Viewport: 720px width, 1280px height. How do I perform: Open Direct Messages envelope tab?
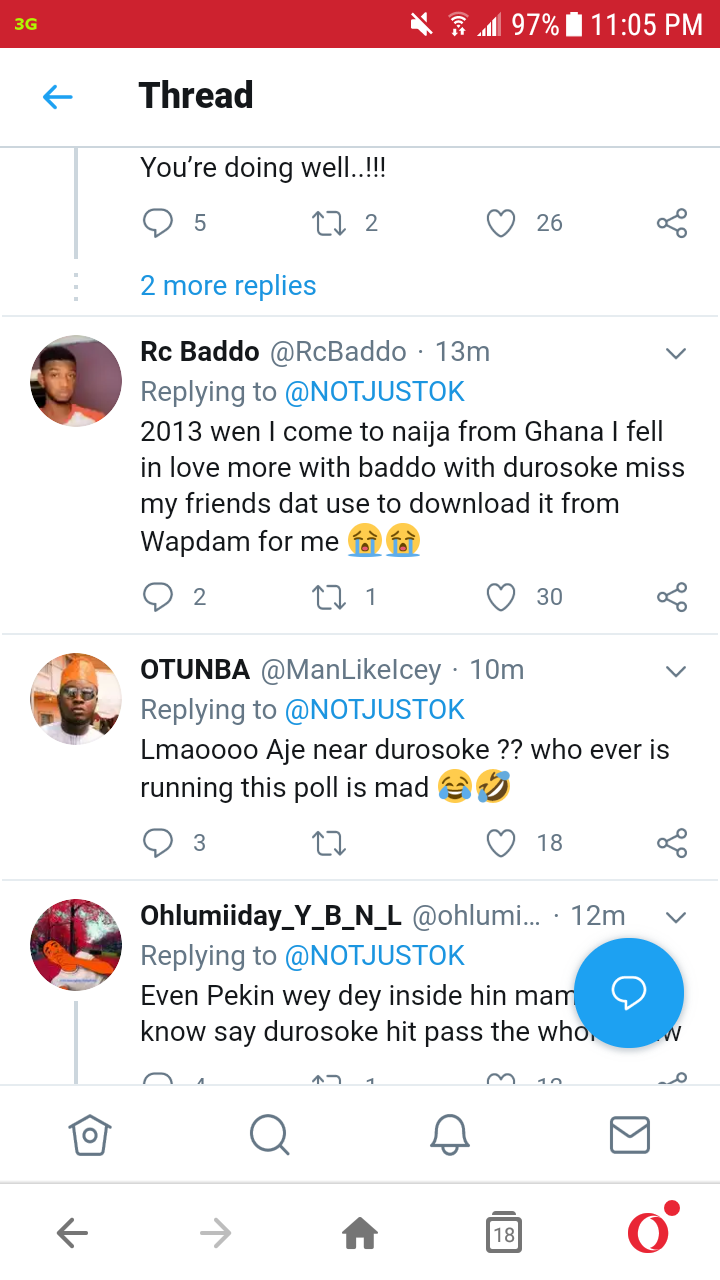630,1135
